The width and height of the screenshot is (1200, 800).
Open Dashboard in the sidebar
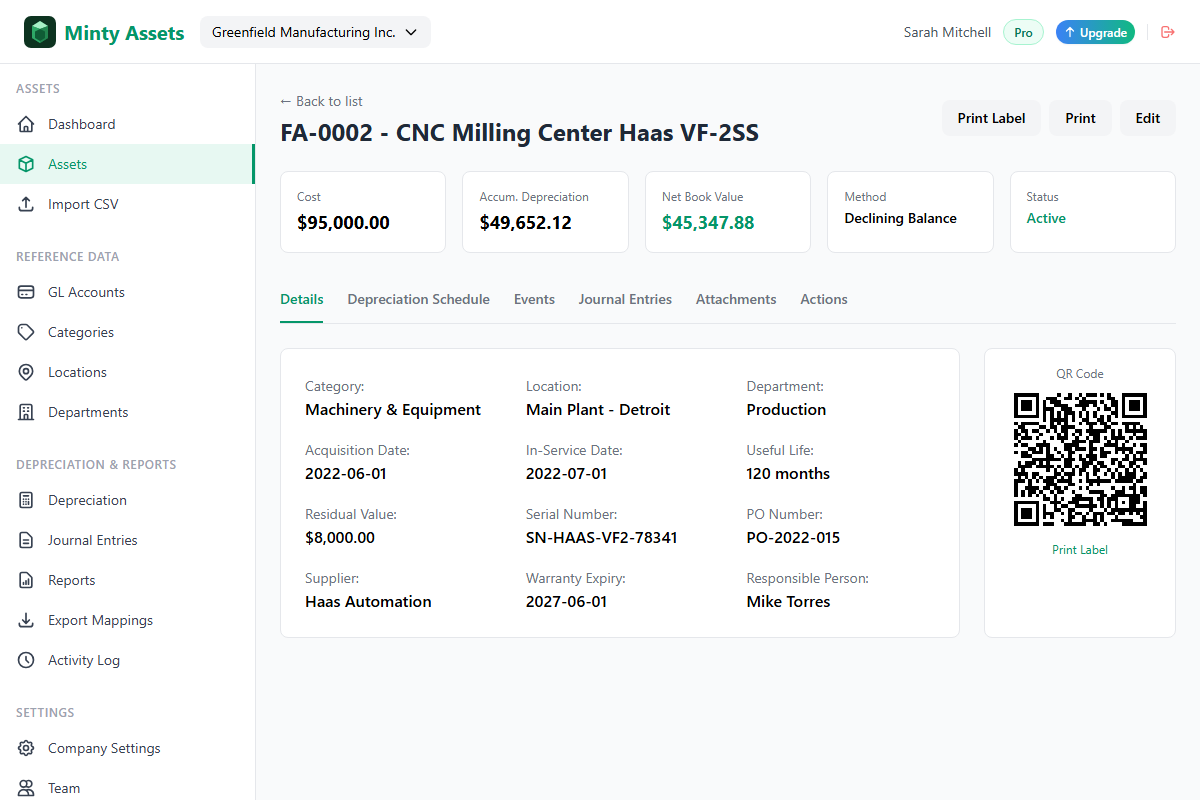[127, 124]
